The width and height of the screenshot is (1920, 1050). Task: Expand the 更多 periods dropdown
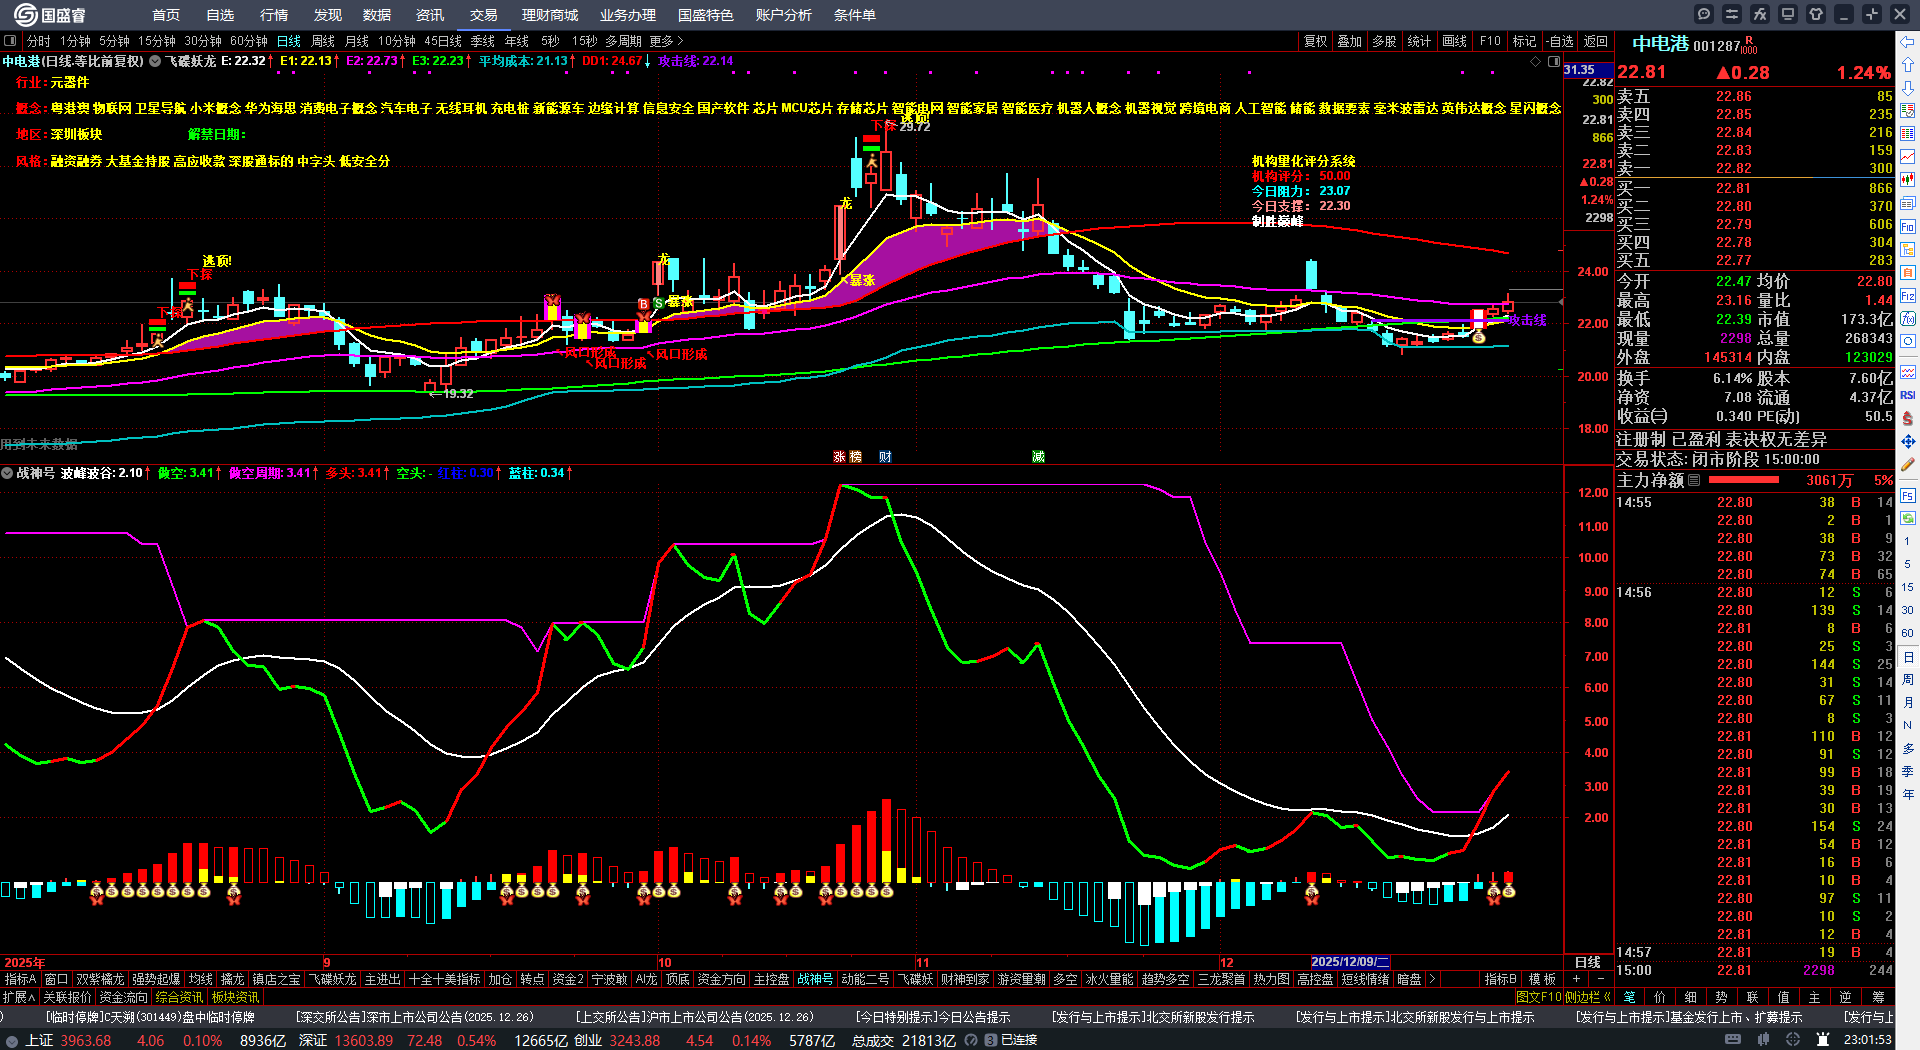666,41
